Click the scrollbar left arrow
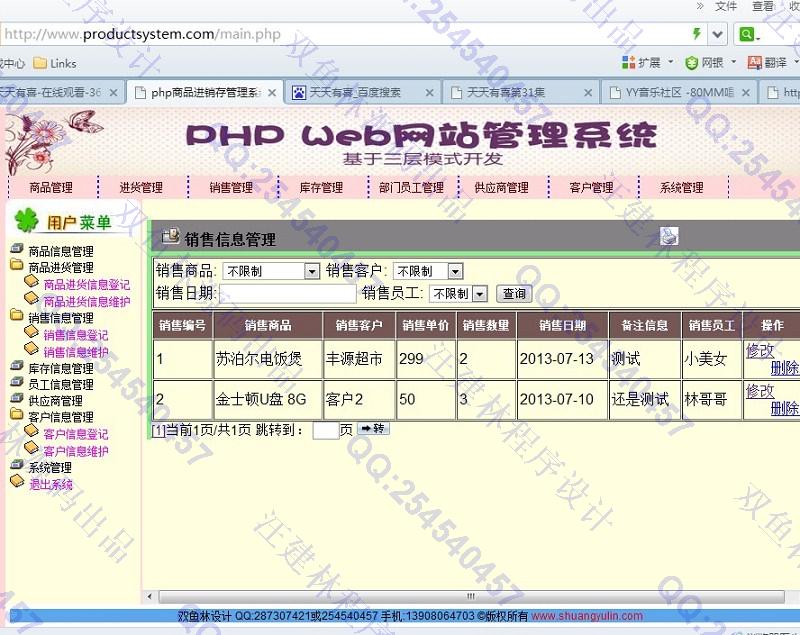Screen dimensions: 800x635 pyautogui.click(x=149, y=596)
